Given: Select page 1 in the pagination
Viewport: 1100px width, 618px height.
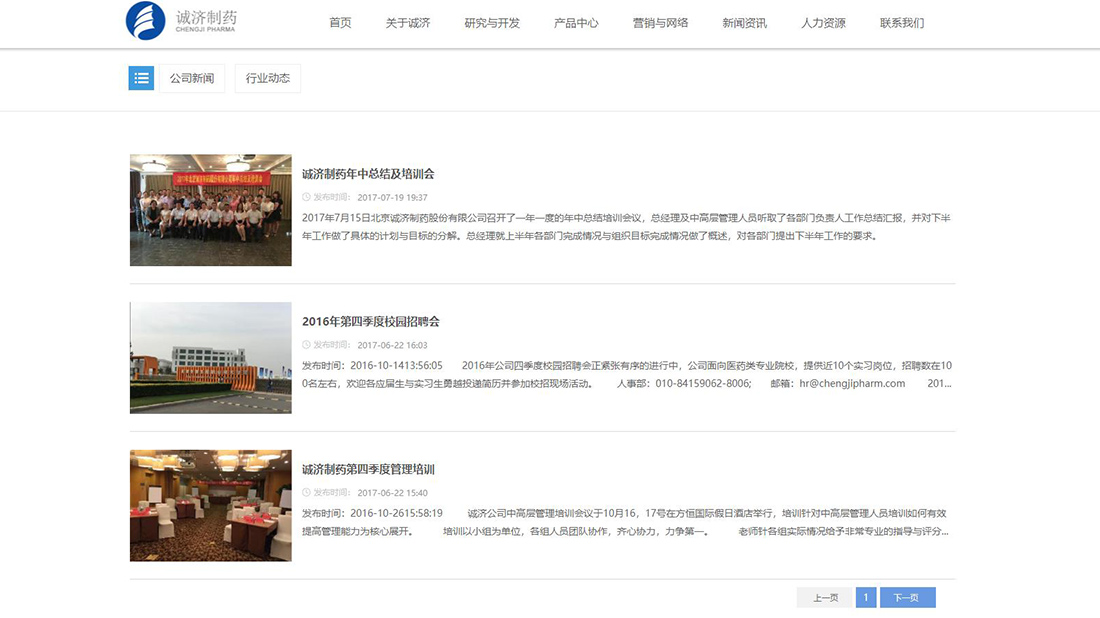Looking at the screenshot, I should point(865,596).
